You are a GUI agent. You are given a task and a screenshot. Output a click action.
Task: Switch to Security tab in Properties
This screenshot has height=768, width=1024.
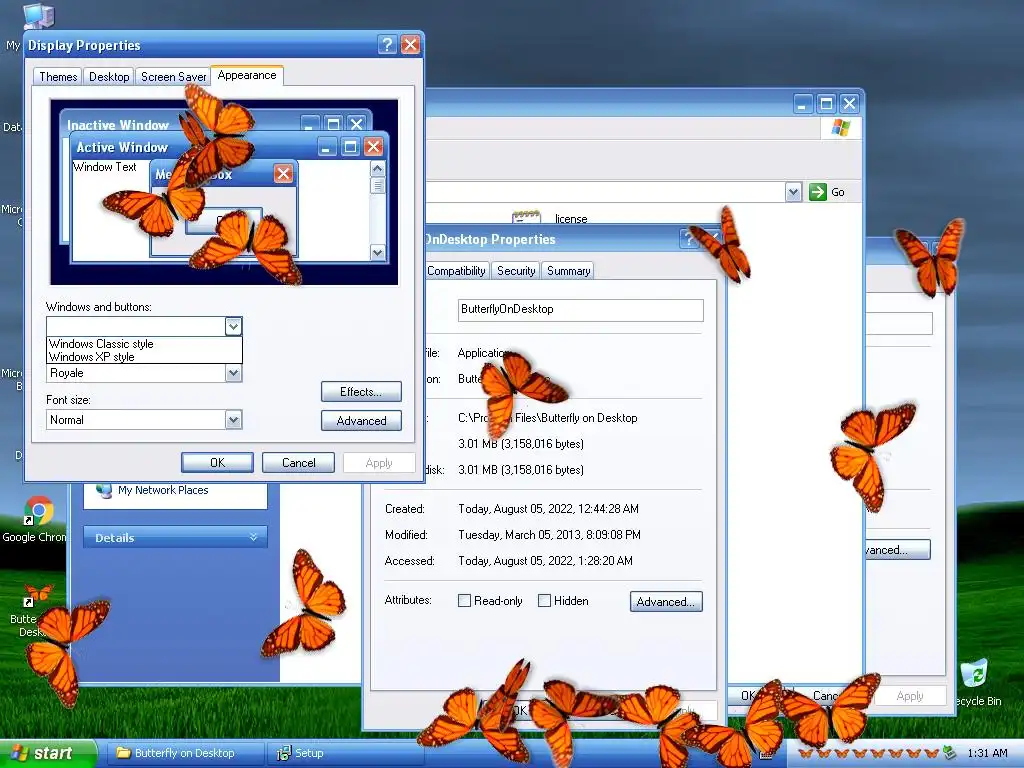(x=516, y=271)
